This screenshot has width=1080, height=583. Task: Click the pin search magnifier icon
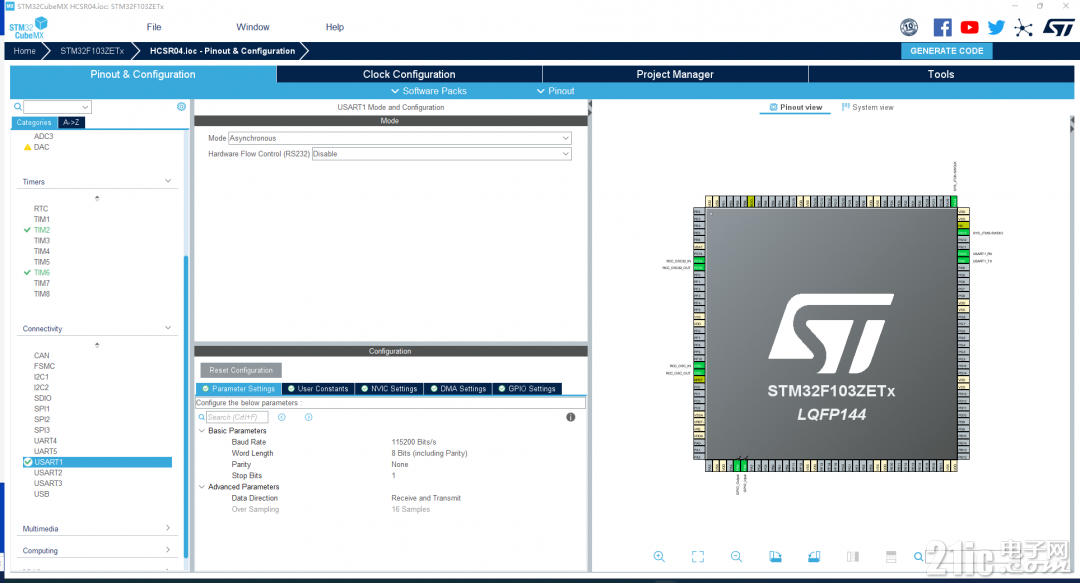[919, 557]
